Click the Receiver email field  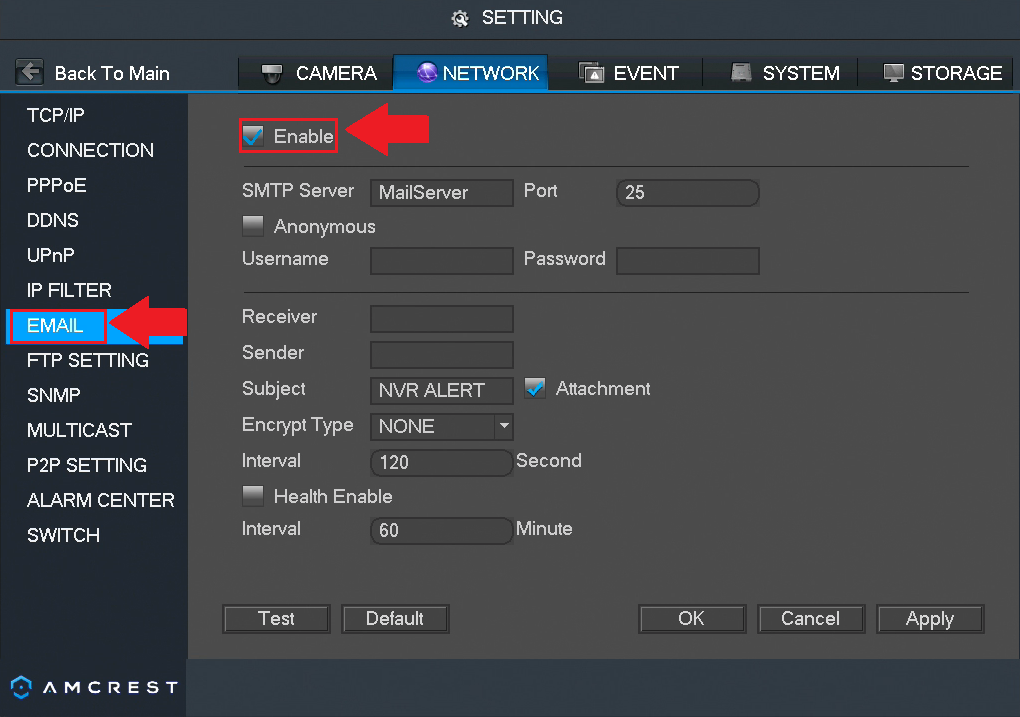(x=442, y=319)
